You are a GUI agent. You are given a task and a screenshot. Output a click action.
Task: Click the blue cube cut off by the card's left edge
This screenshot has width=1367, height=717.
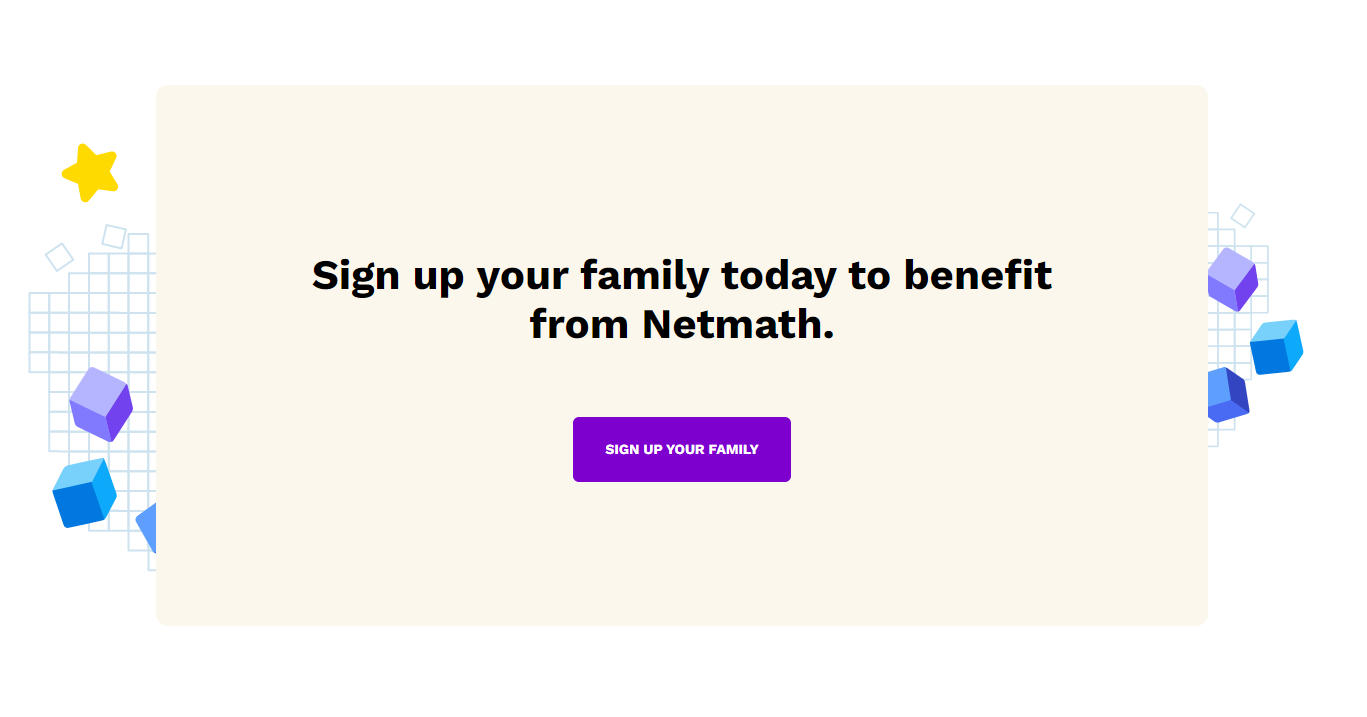148,527
